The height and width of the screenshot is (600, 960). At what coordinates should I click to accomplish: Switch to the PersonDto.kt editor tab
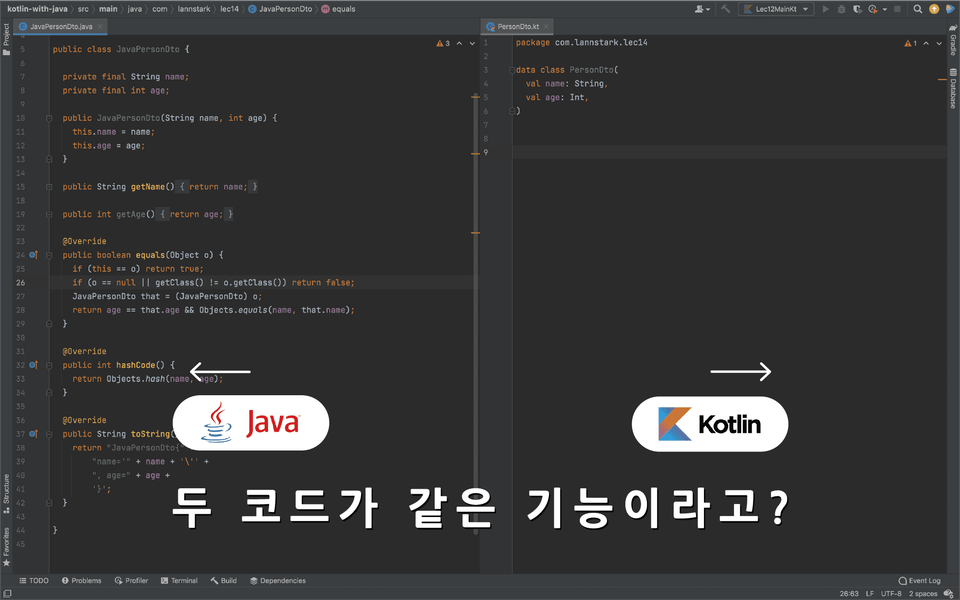[x=518, y=26]
